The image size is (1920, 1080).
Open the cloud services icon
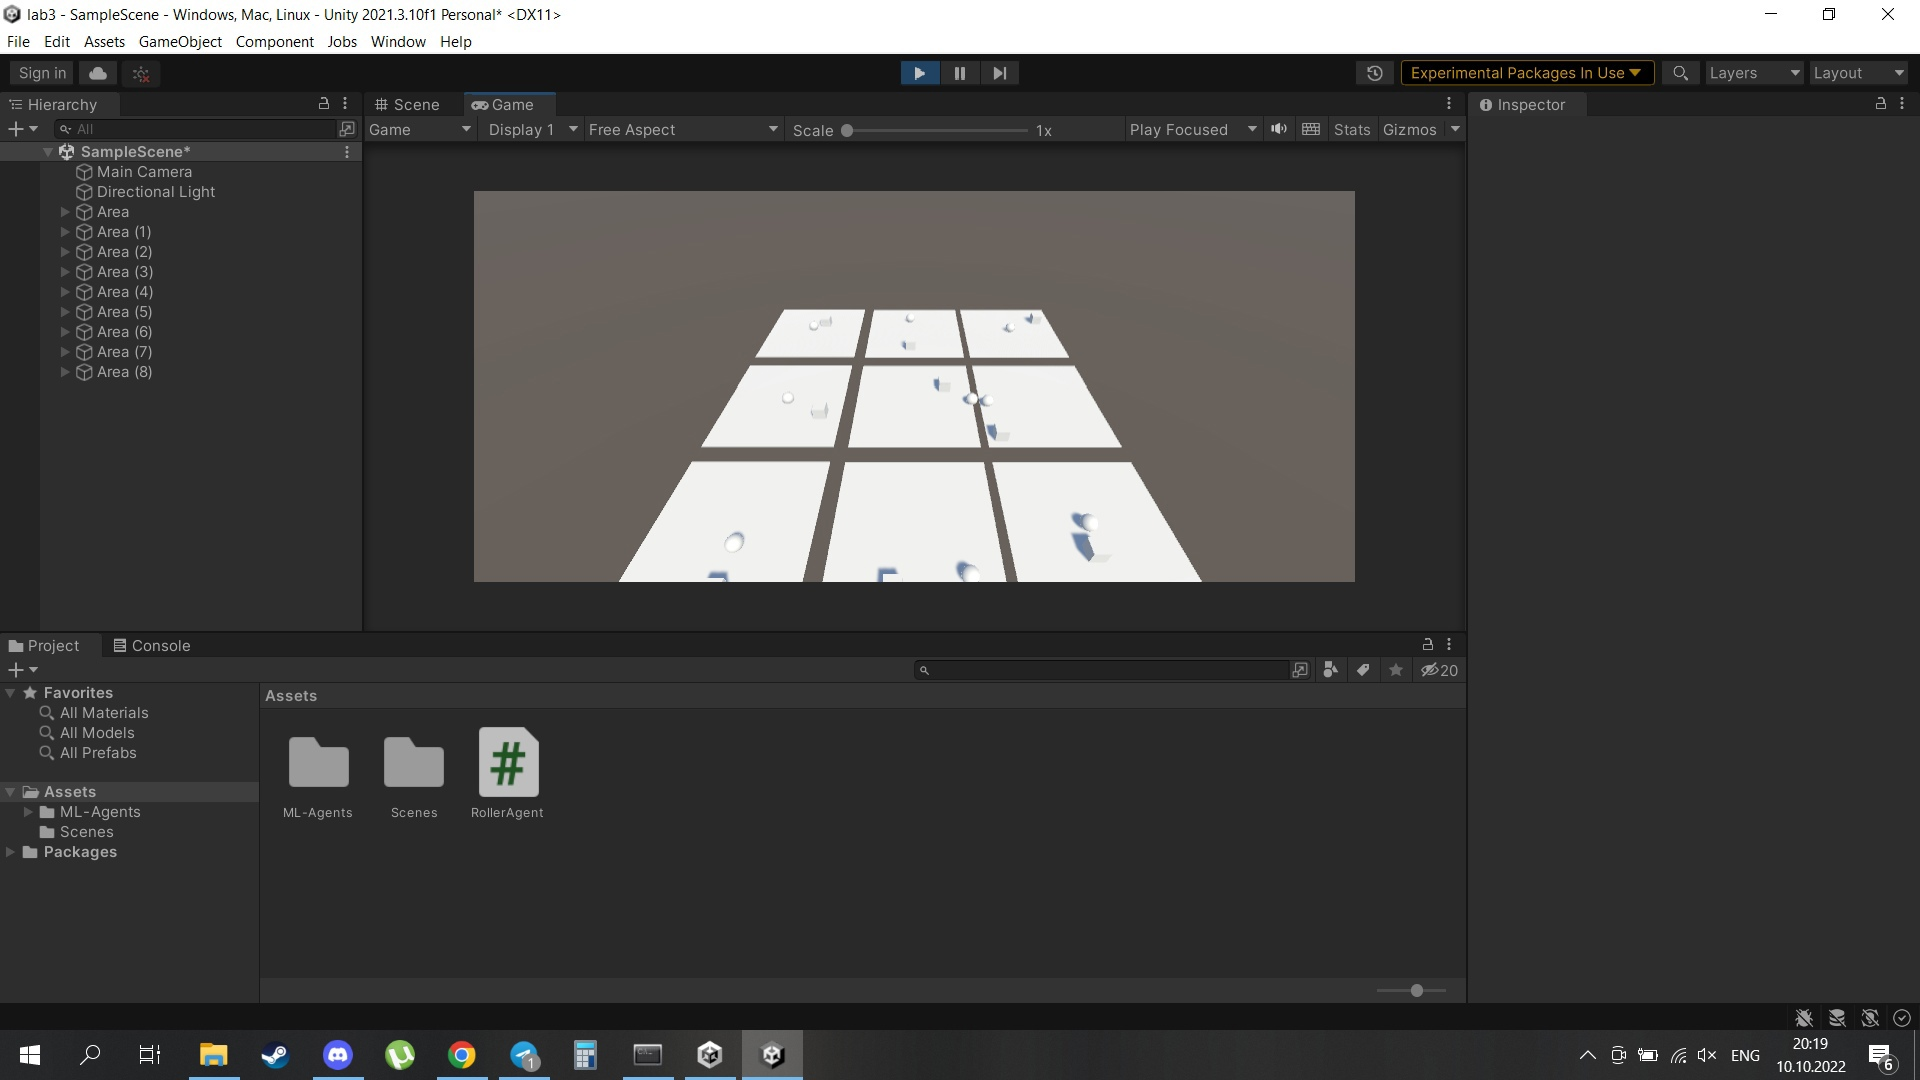(x=98, y=73)
